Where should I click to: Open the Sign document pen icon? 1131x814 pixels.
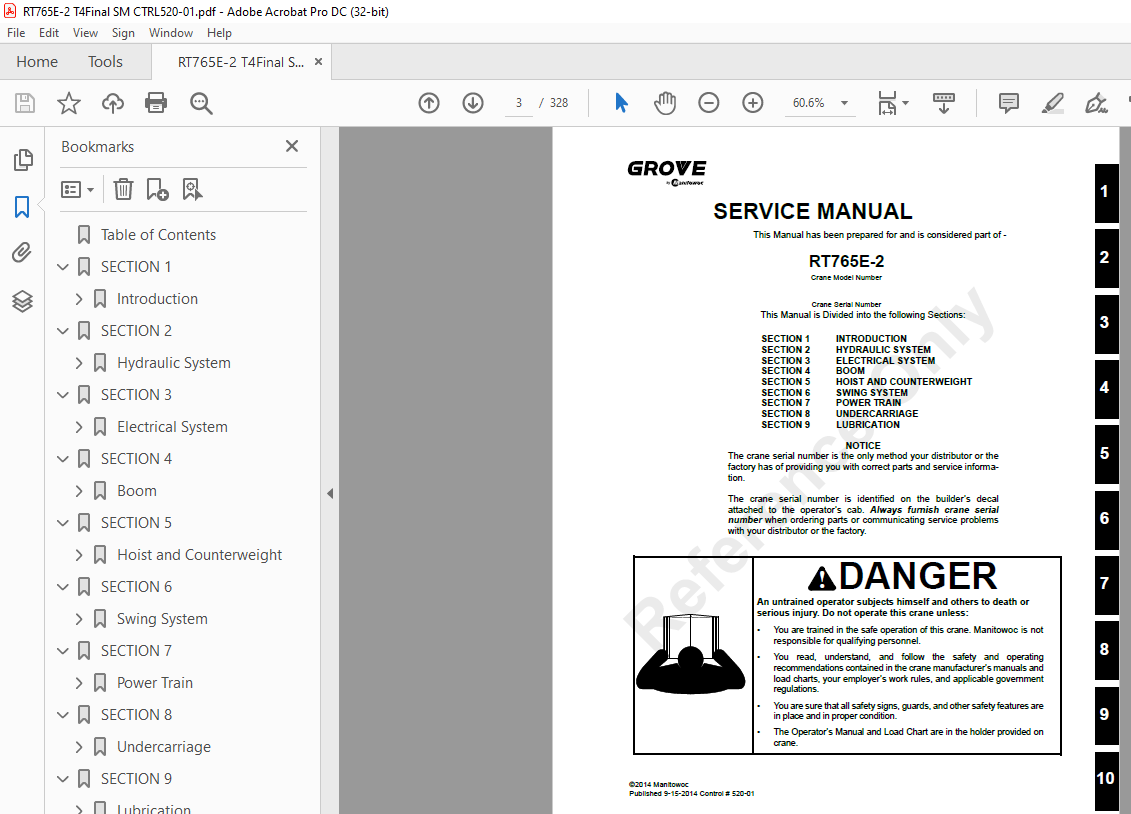click(1096, 103)
